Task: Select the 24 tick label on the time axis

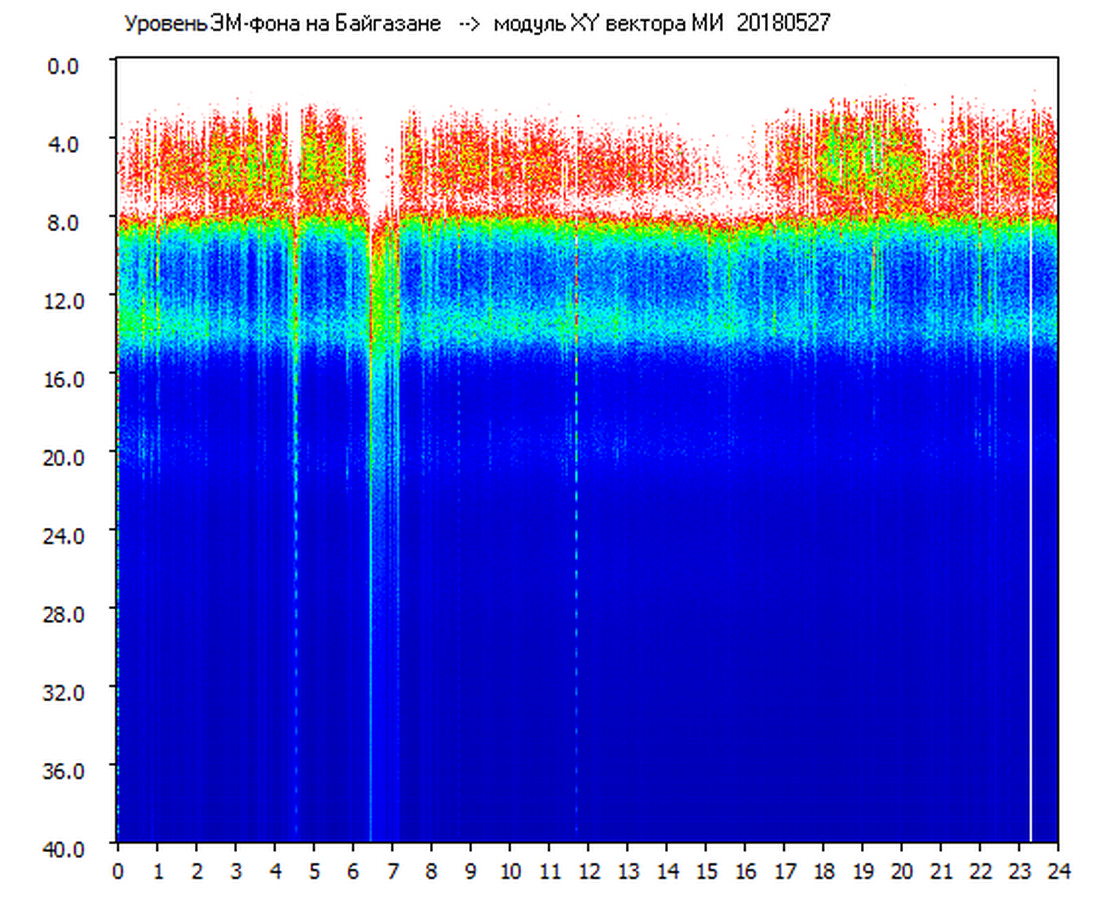Action: point(1058,871)
